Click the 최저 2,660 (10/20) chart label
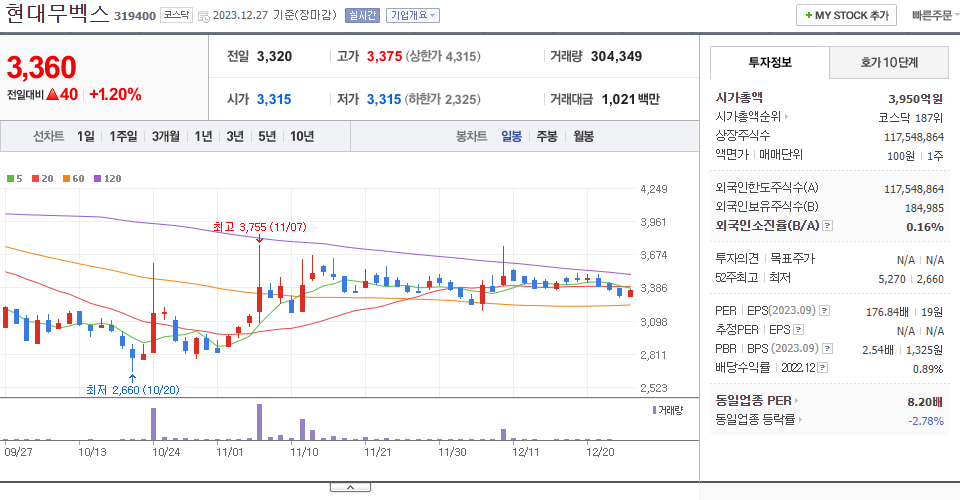960x500 pixels. click(133, 390)
